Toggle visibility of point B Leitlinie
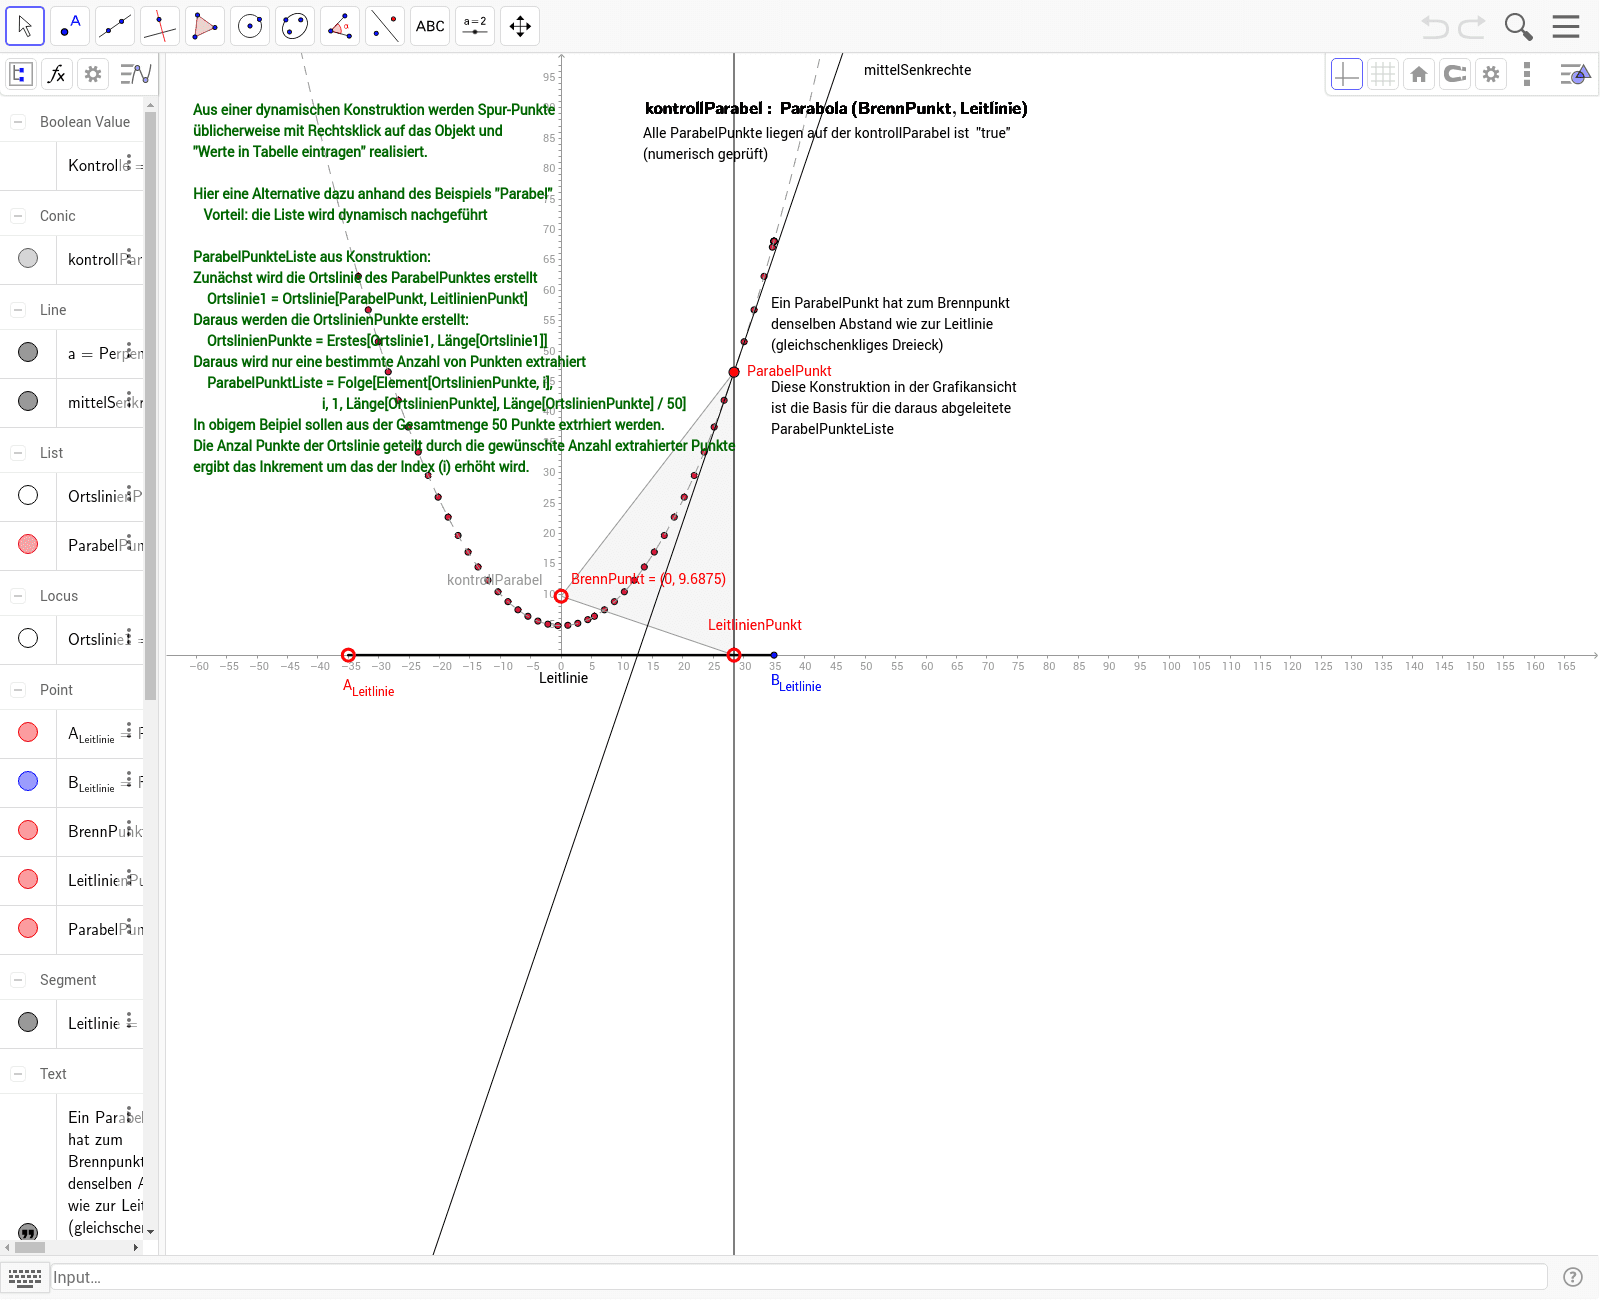This screenshot has width=1600, height=1300. point(28,781)
